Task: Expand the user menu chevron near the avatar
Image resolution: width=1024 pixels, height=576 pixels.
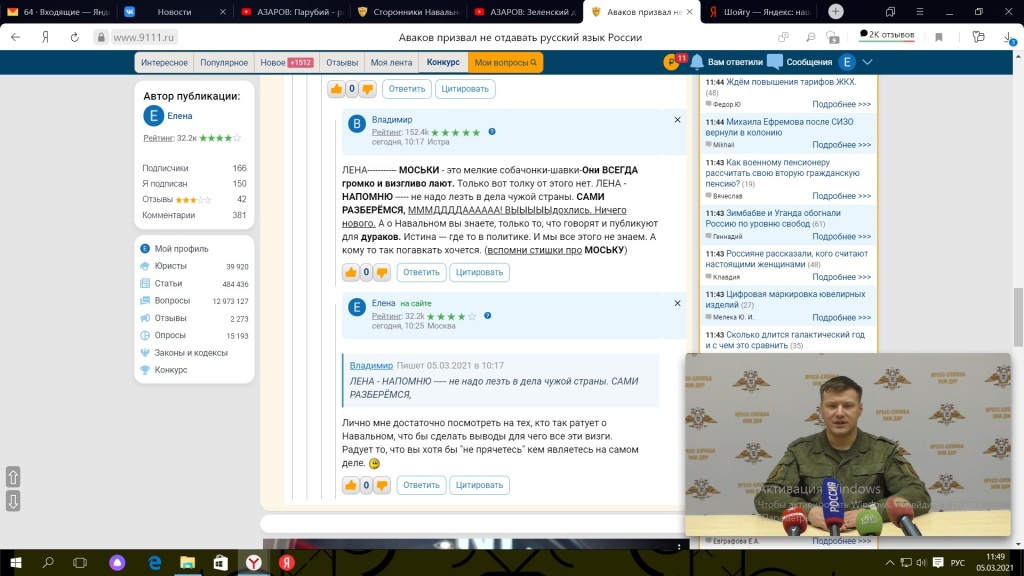Action: coord(867,62)
